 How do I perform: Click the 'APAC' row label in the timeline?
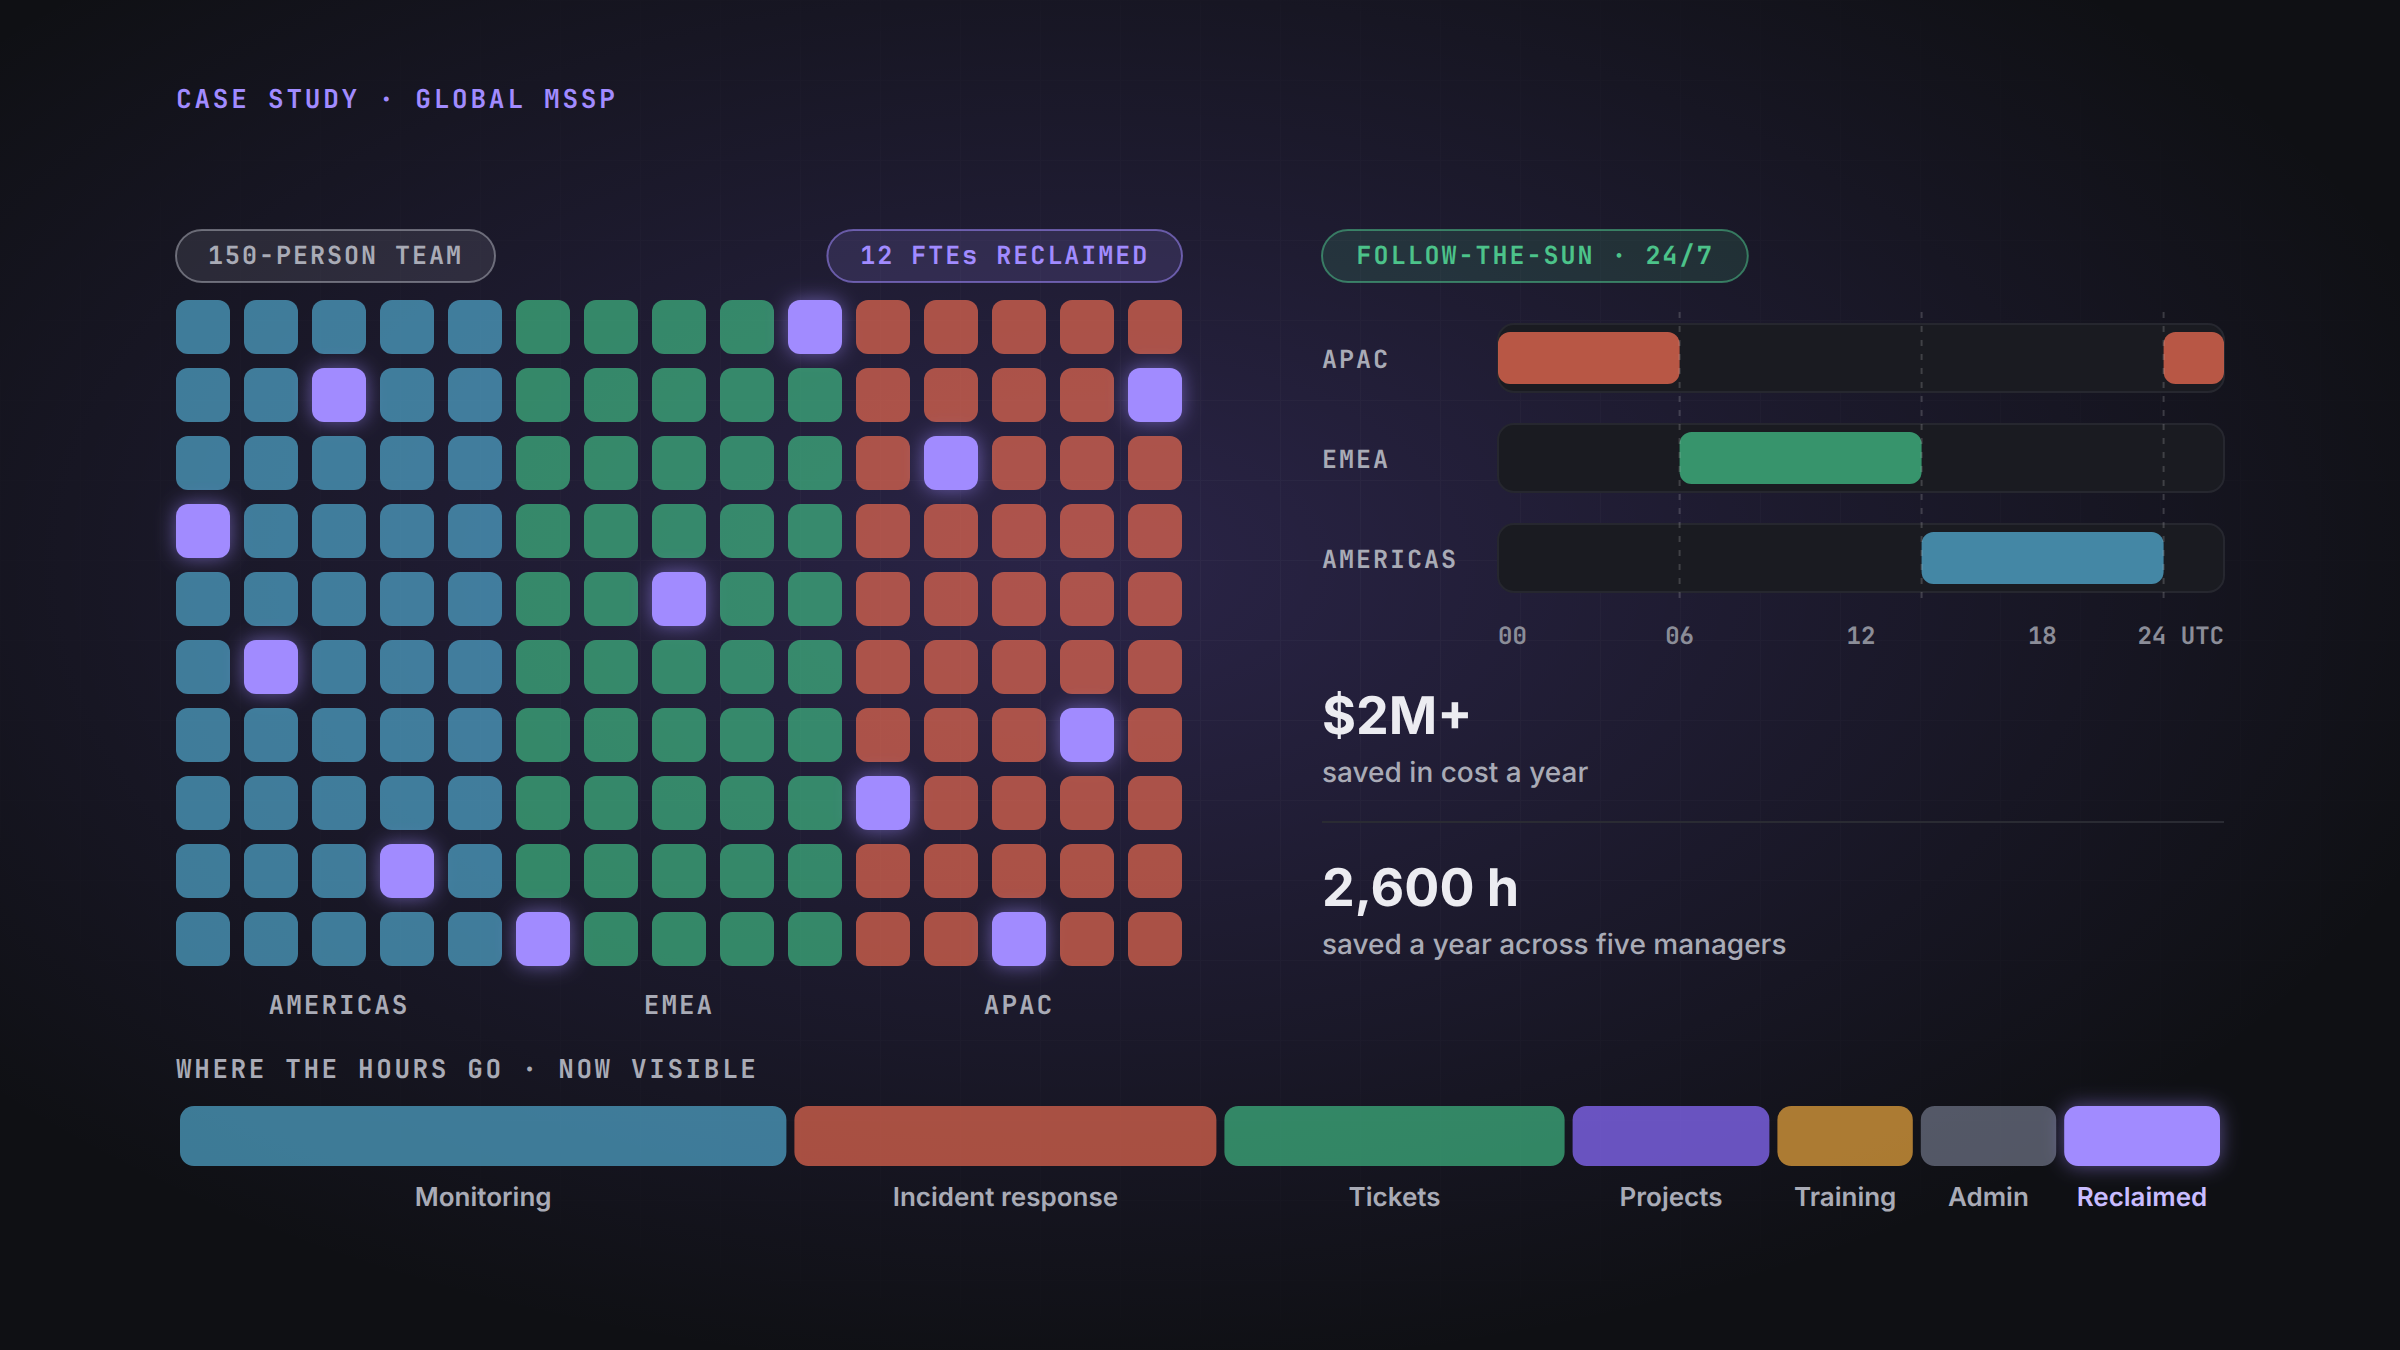pyautogui.click(x=1356, y=359)
